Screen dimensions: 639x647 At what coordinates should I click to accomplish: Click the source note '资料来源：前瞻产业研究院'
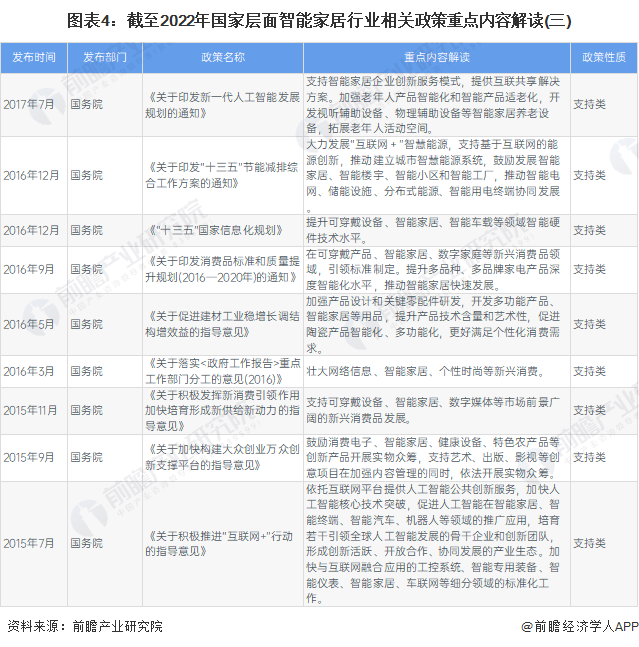point(85,626)
